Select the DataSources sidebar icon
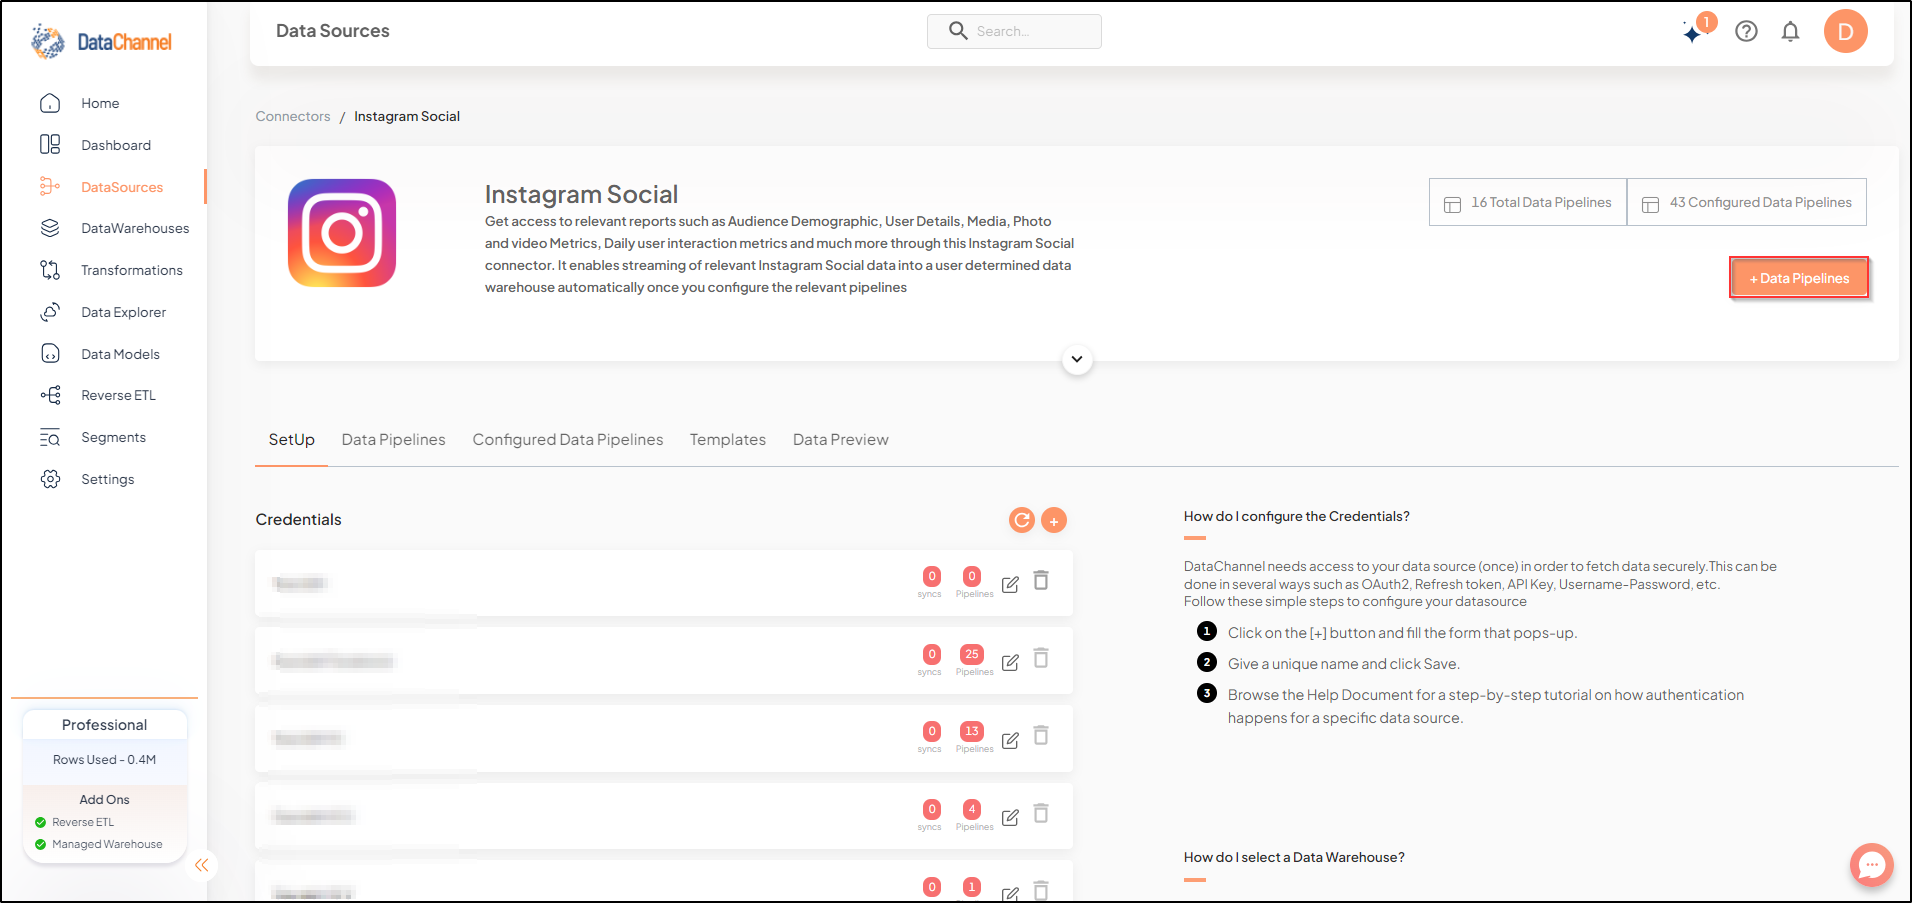The image size is (1912, 903). coord(50,186)
